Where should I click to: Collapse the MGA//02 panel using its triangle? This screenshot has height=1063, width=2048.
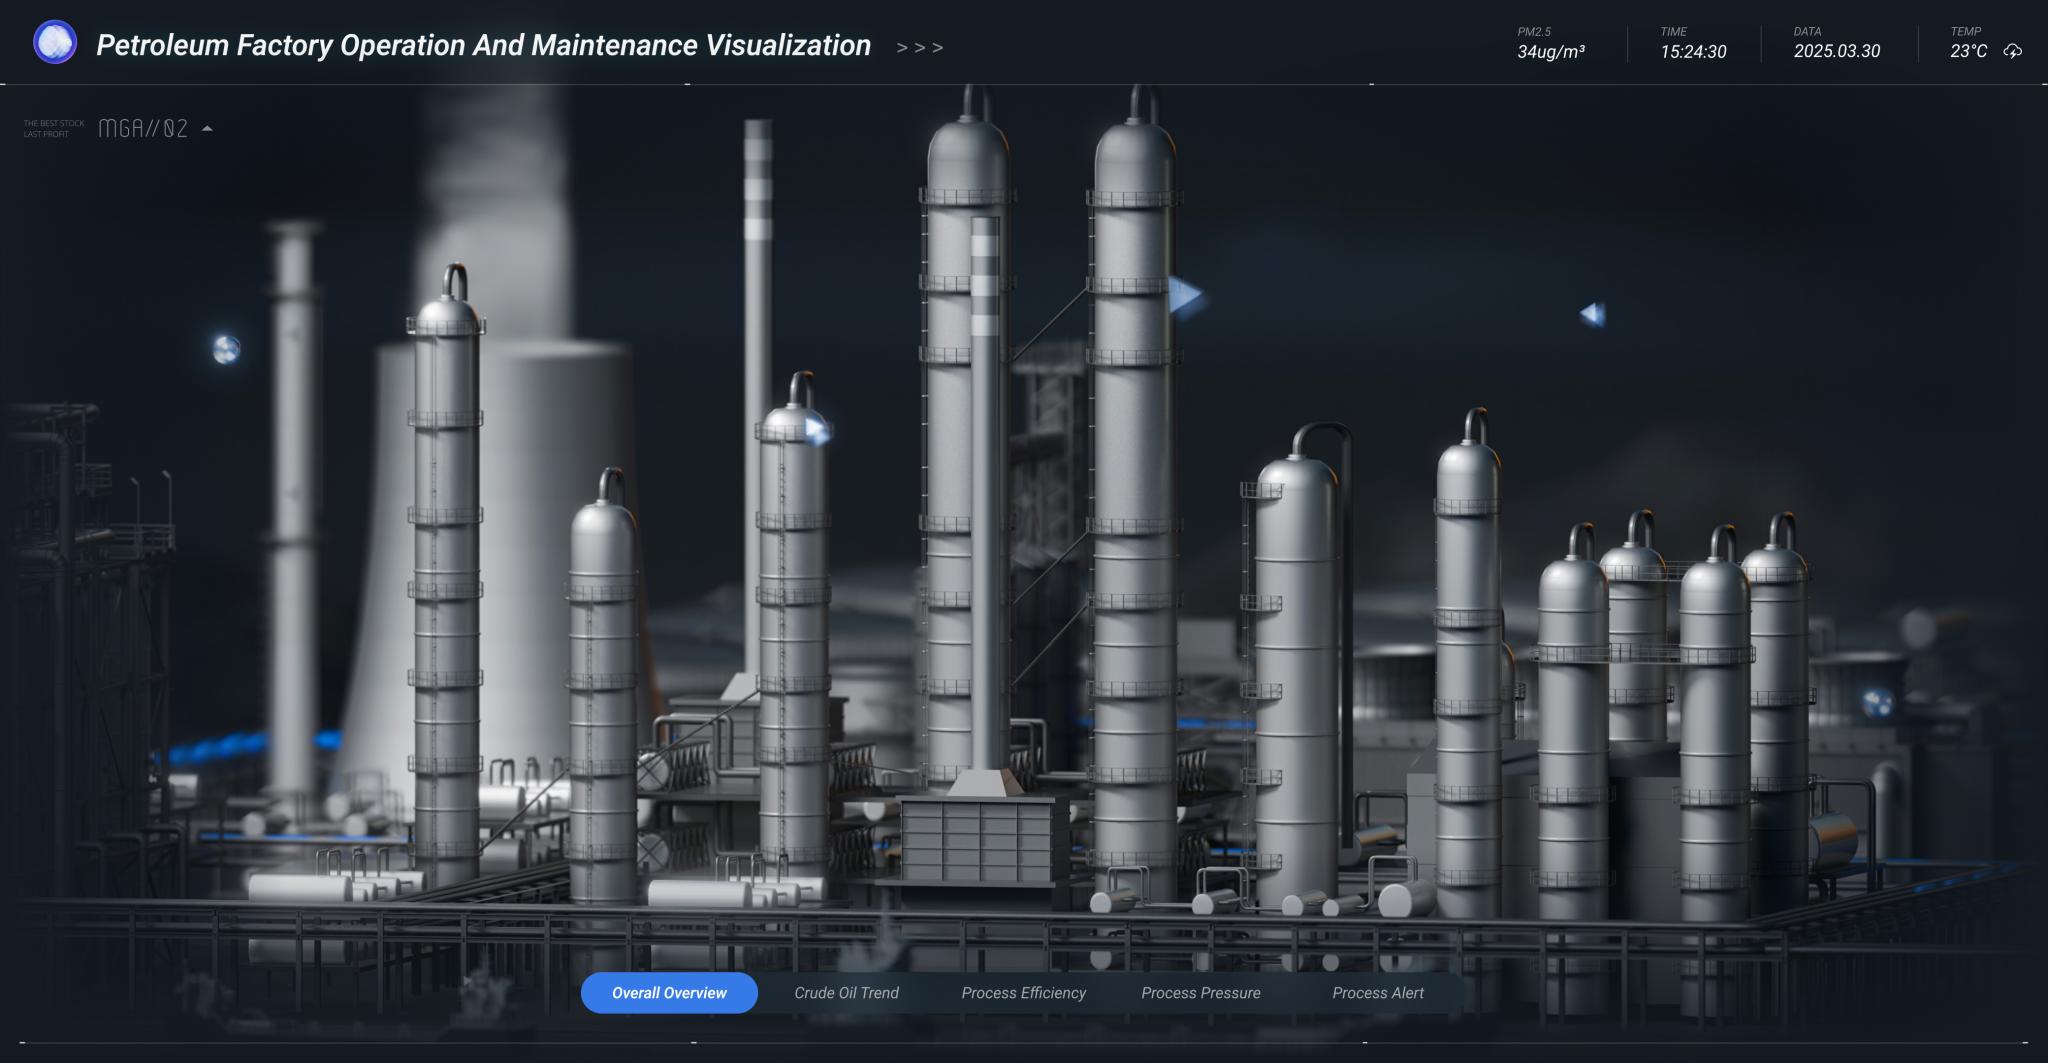click(x=207, y=128)
